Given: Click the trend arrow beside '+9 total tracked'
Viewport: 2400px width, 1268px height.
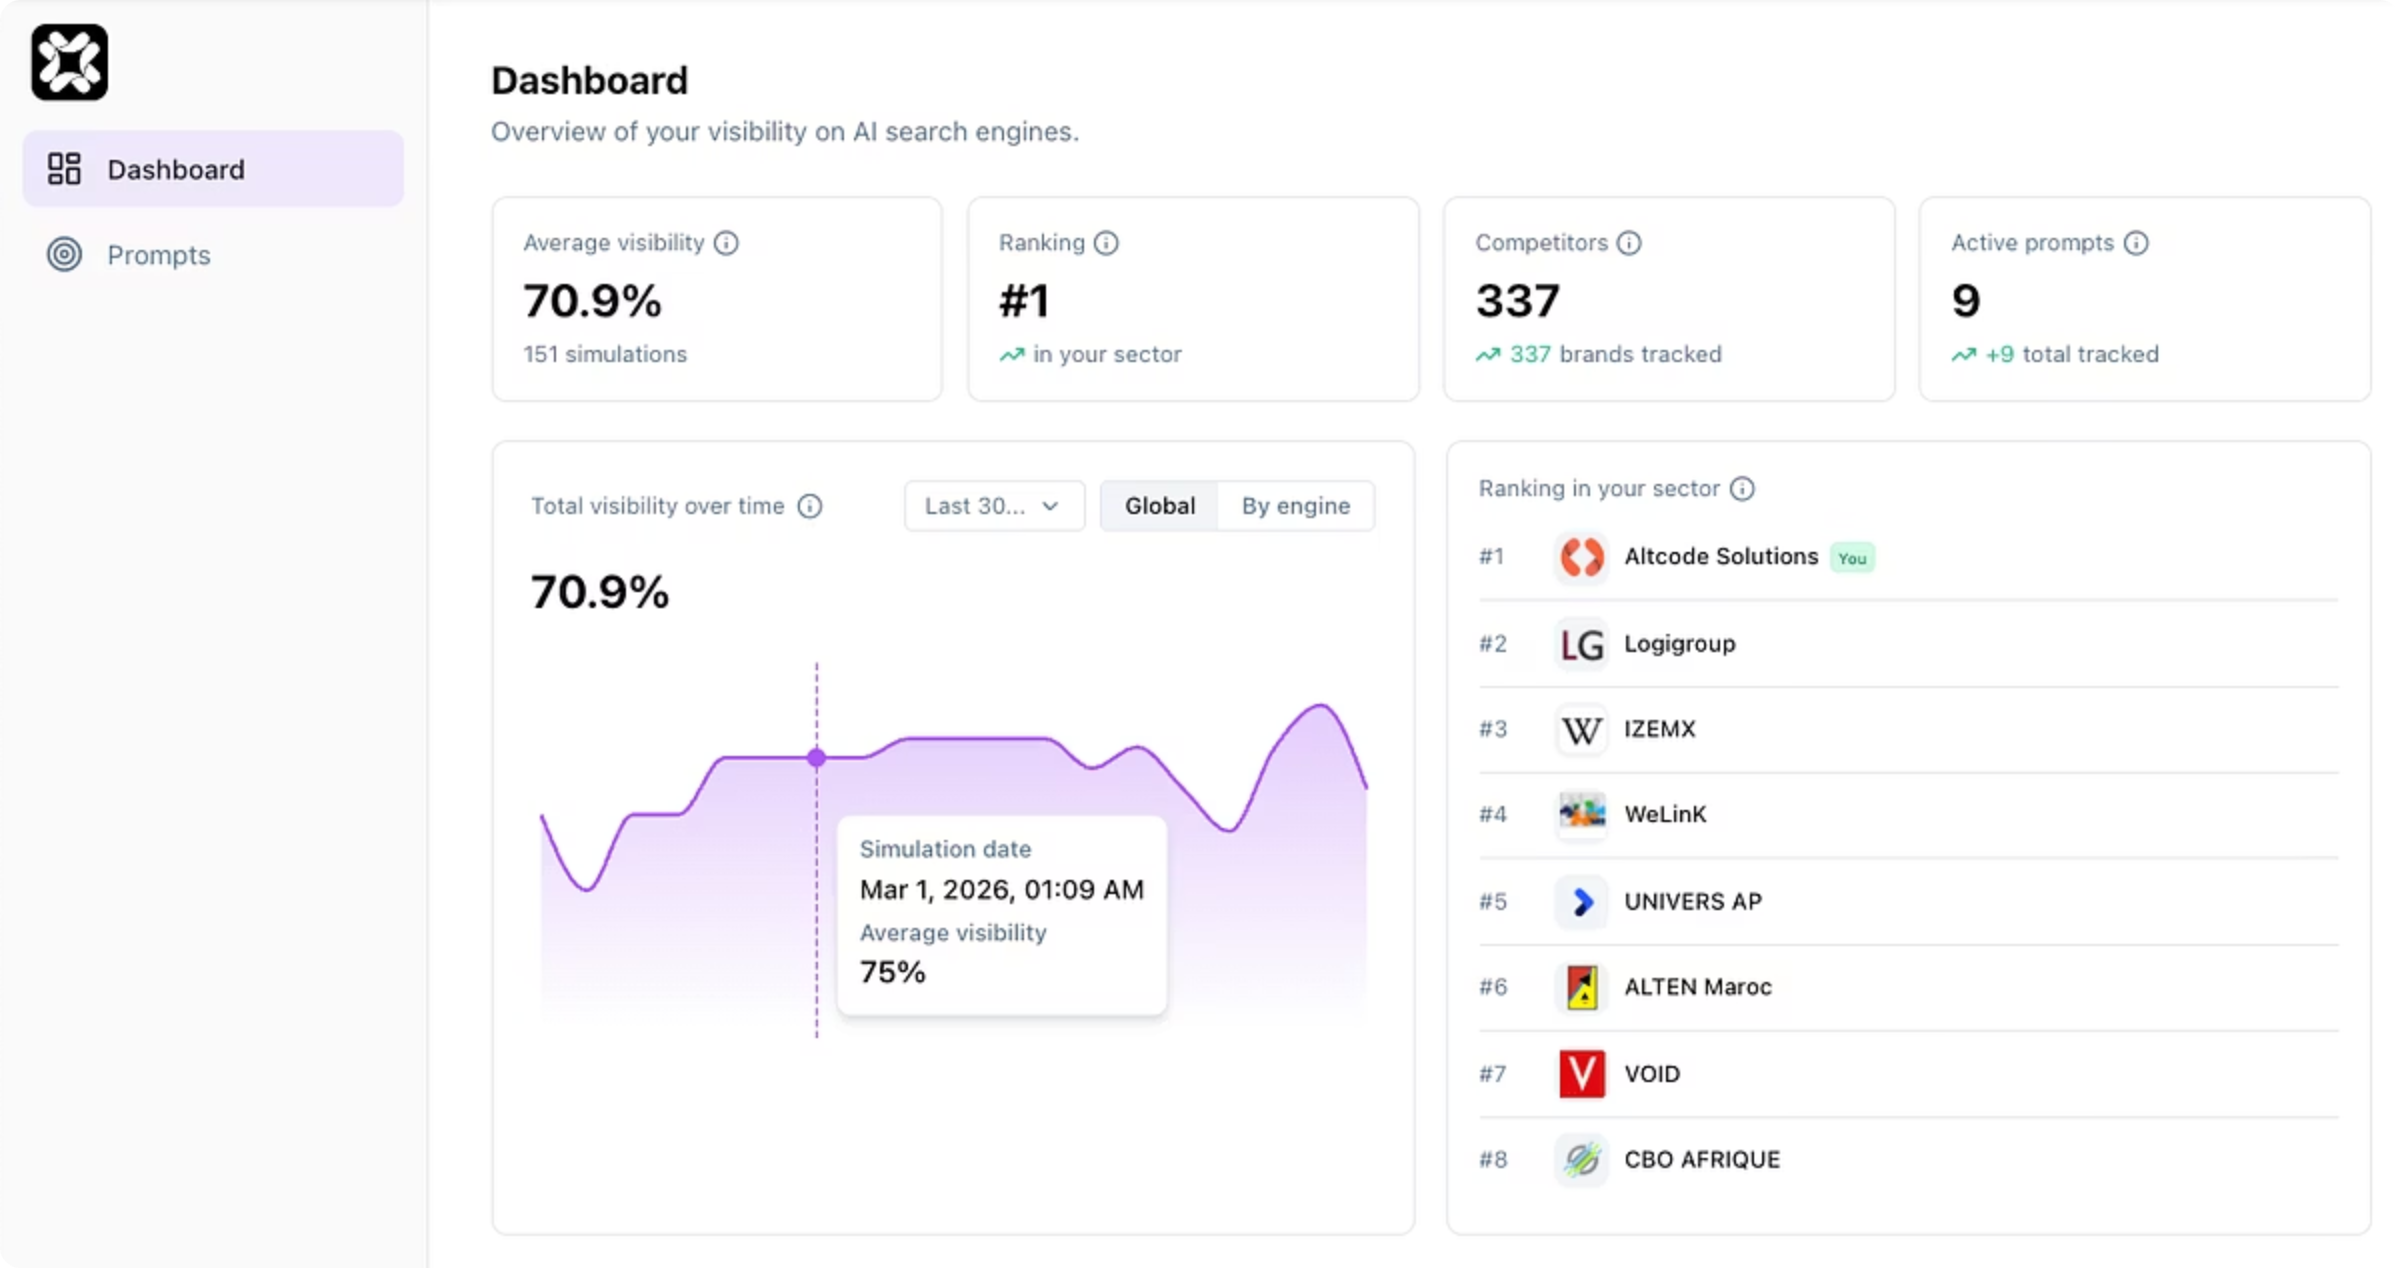Looking at the screenshot, I should (x=1964, y=355).
